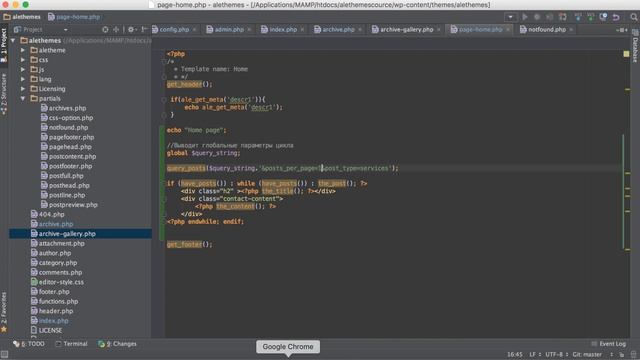Close the page-home.php tab

click(x=508, y=30)
